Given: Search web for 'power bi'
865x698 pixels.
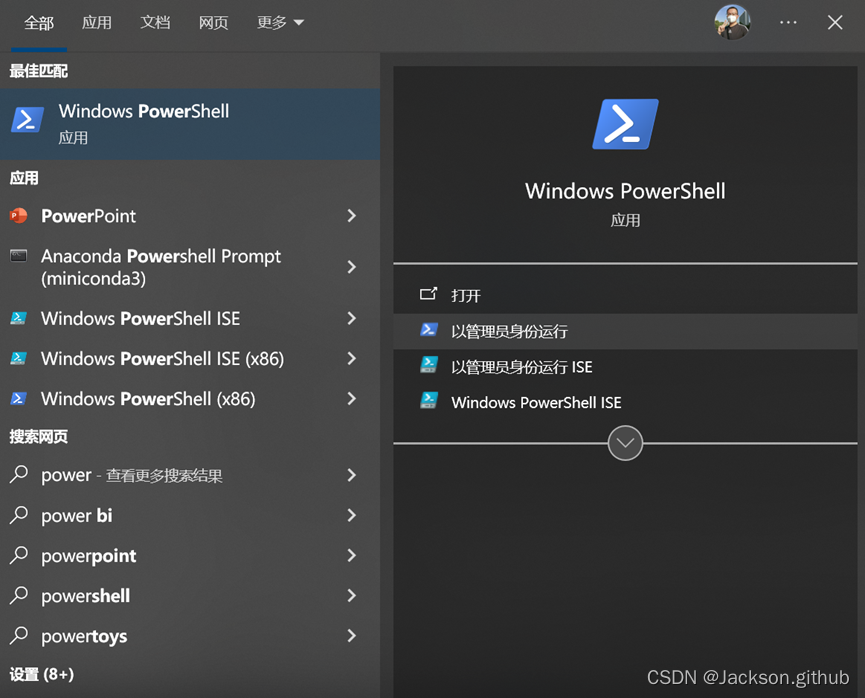Looking at the screenshot, I should 190,515.
